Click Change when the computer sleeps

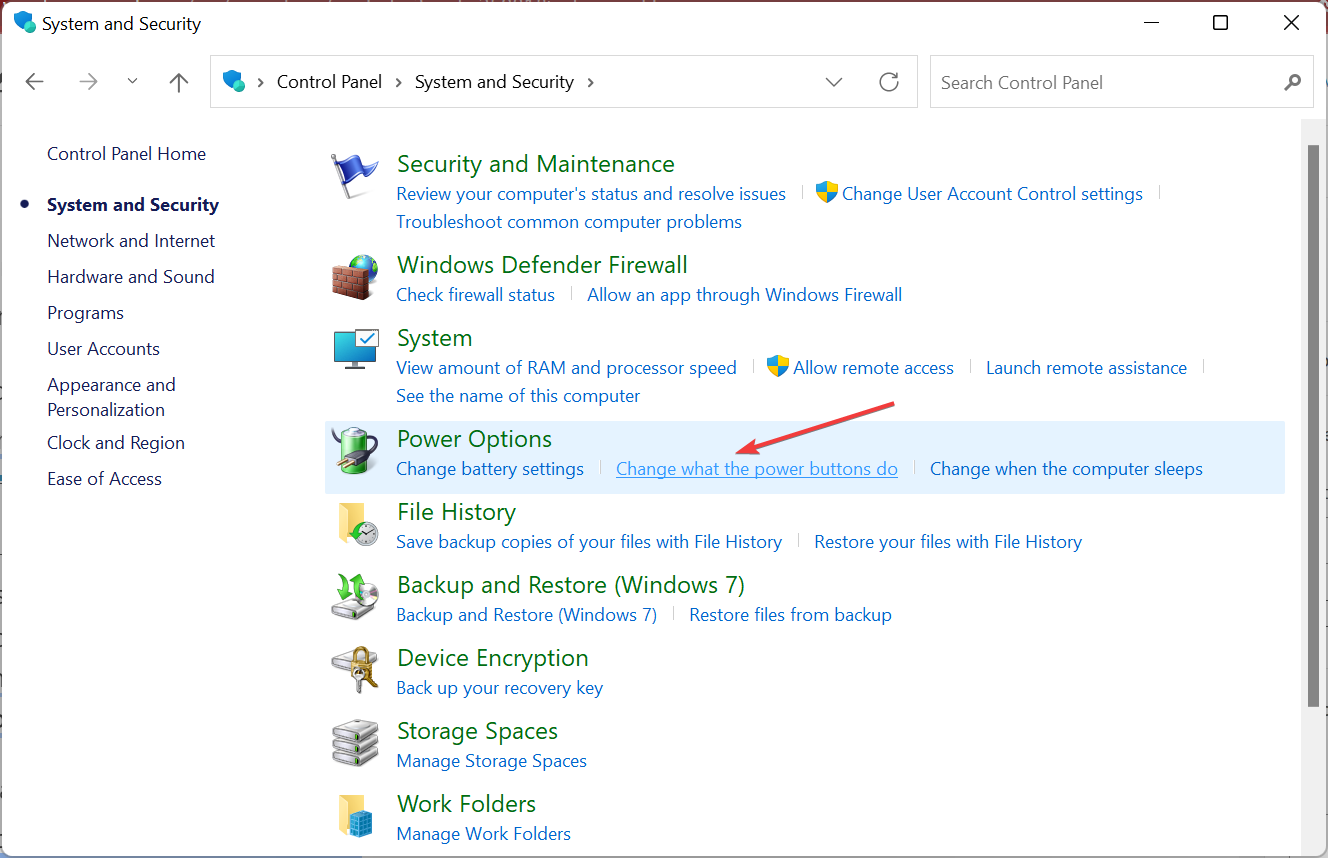(x=1066, y=469)
